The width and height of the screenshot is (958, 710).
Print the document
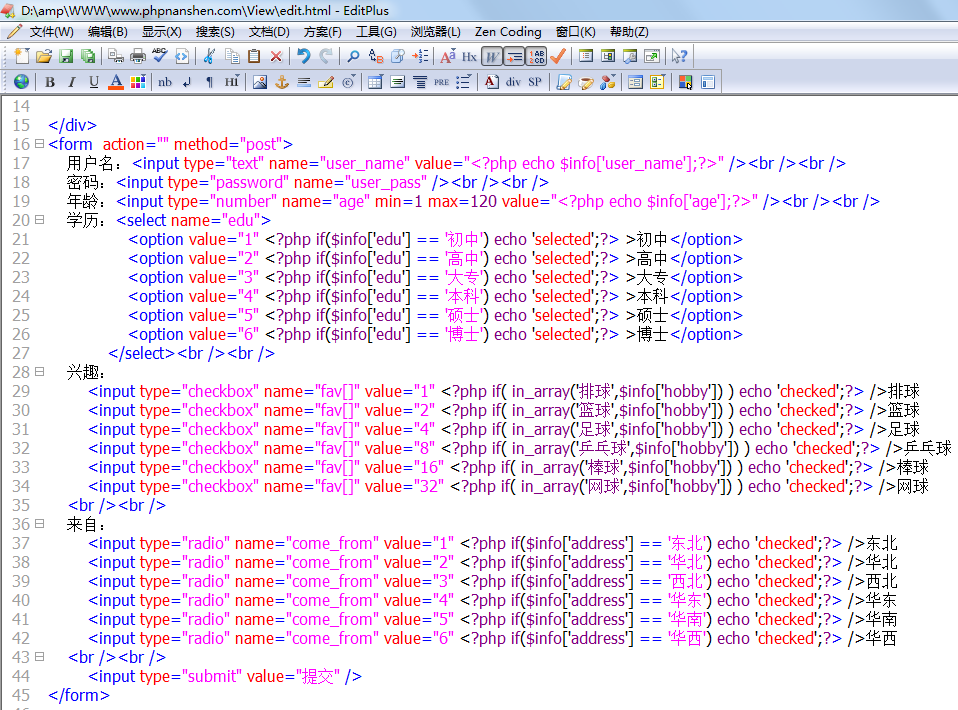(x=138, y=56)
